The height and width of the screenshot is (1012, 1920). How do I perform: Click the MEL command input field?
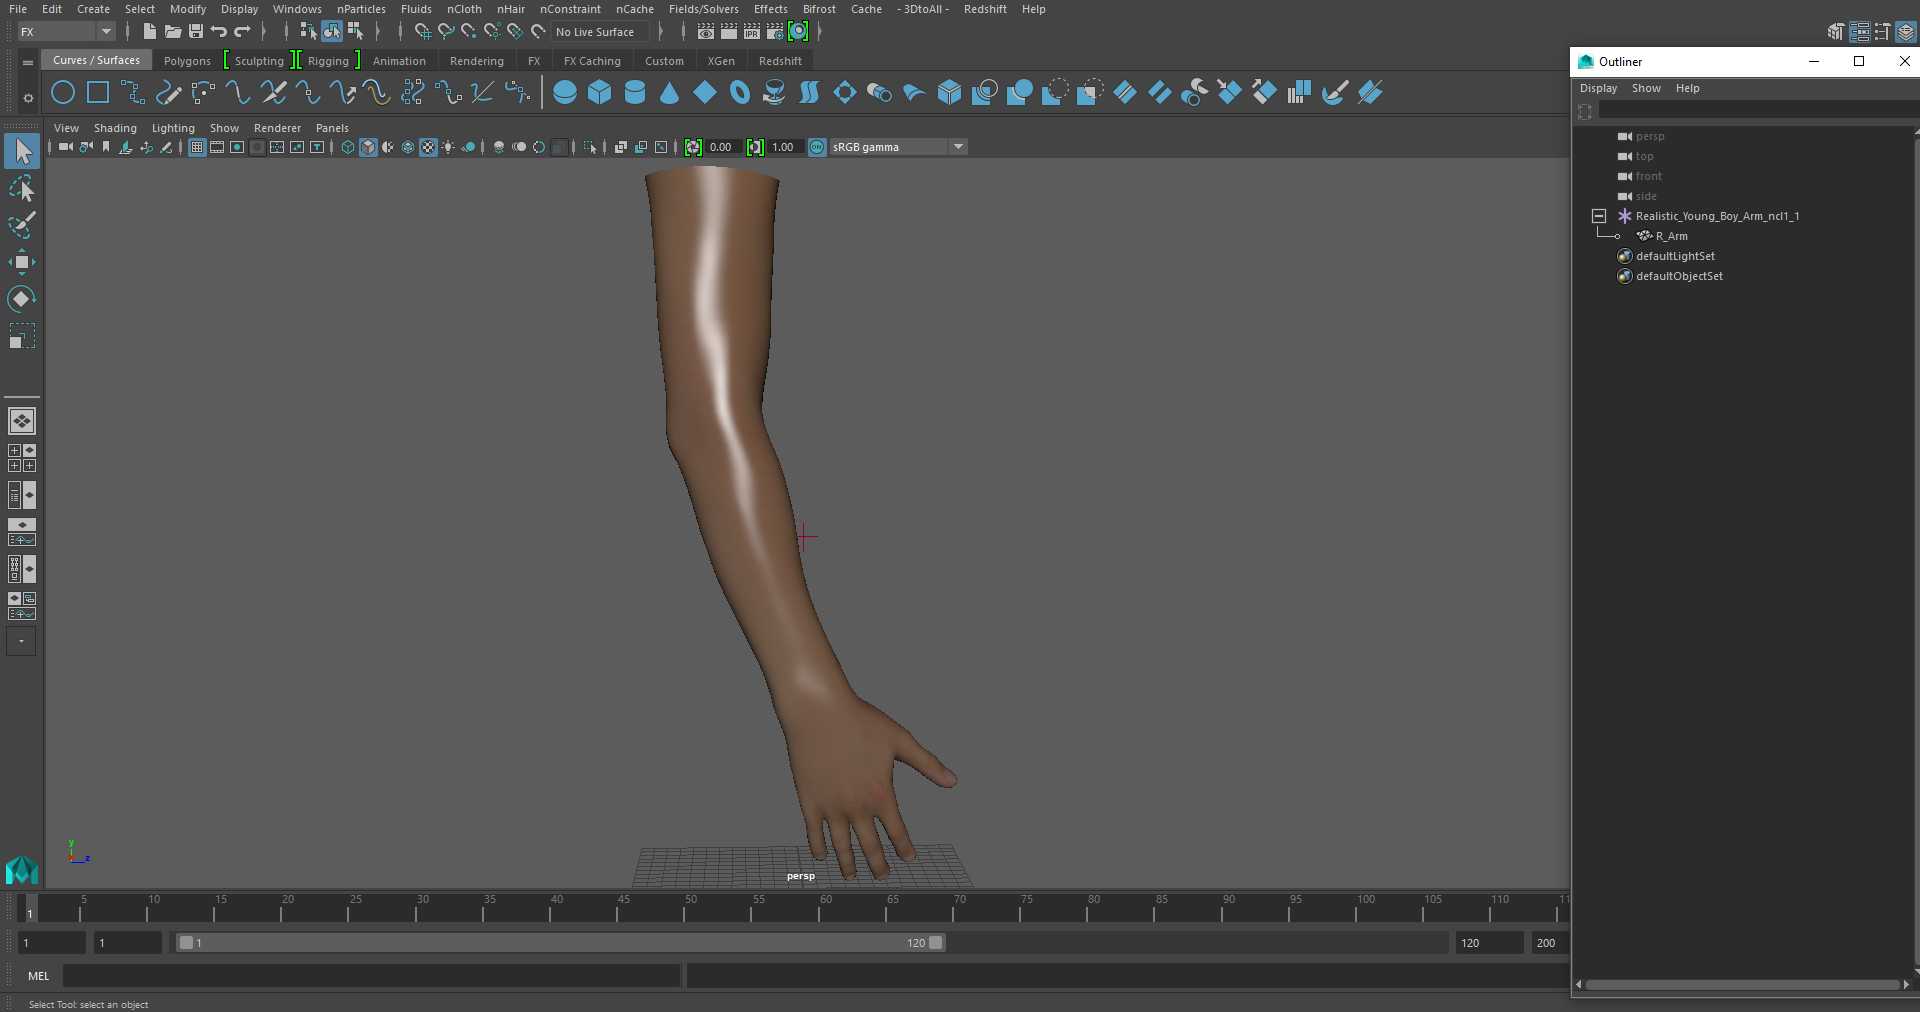click(372, 976)
